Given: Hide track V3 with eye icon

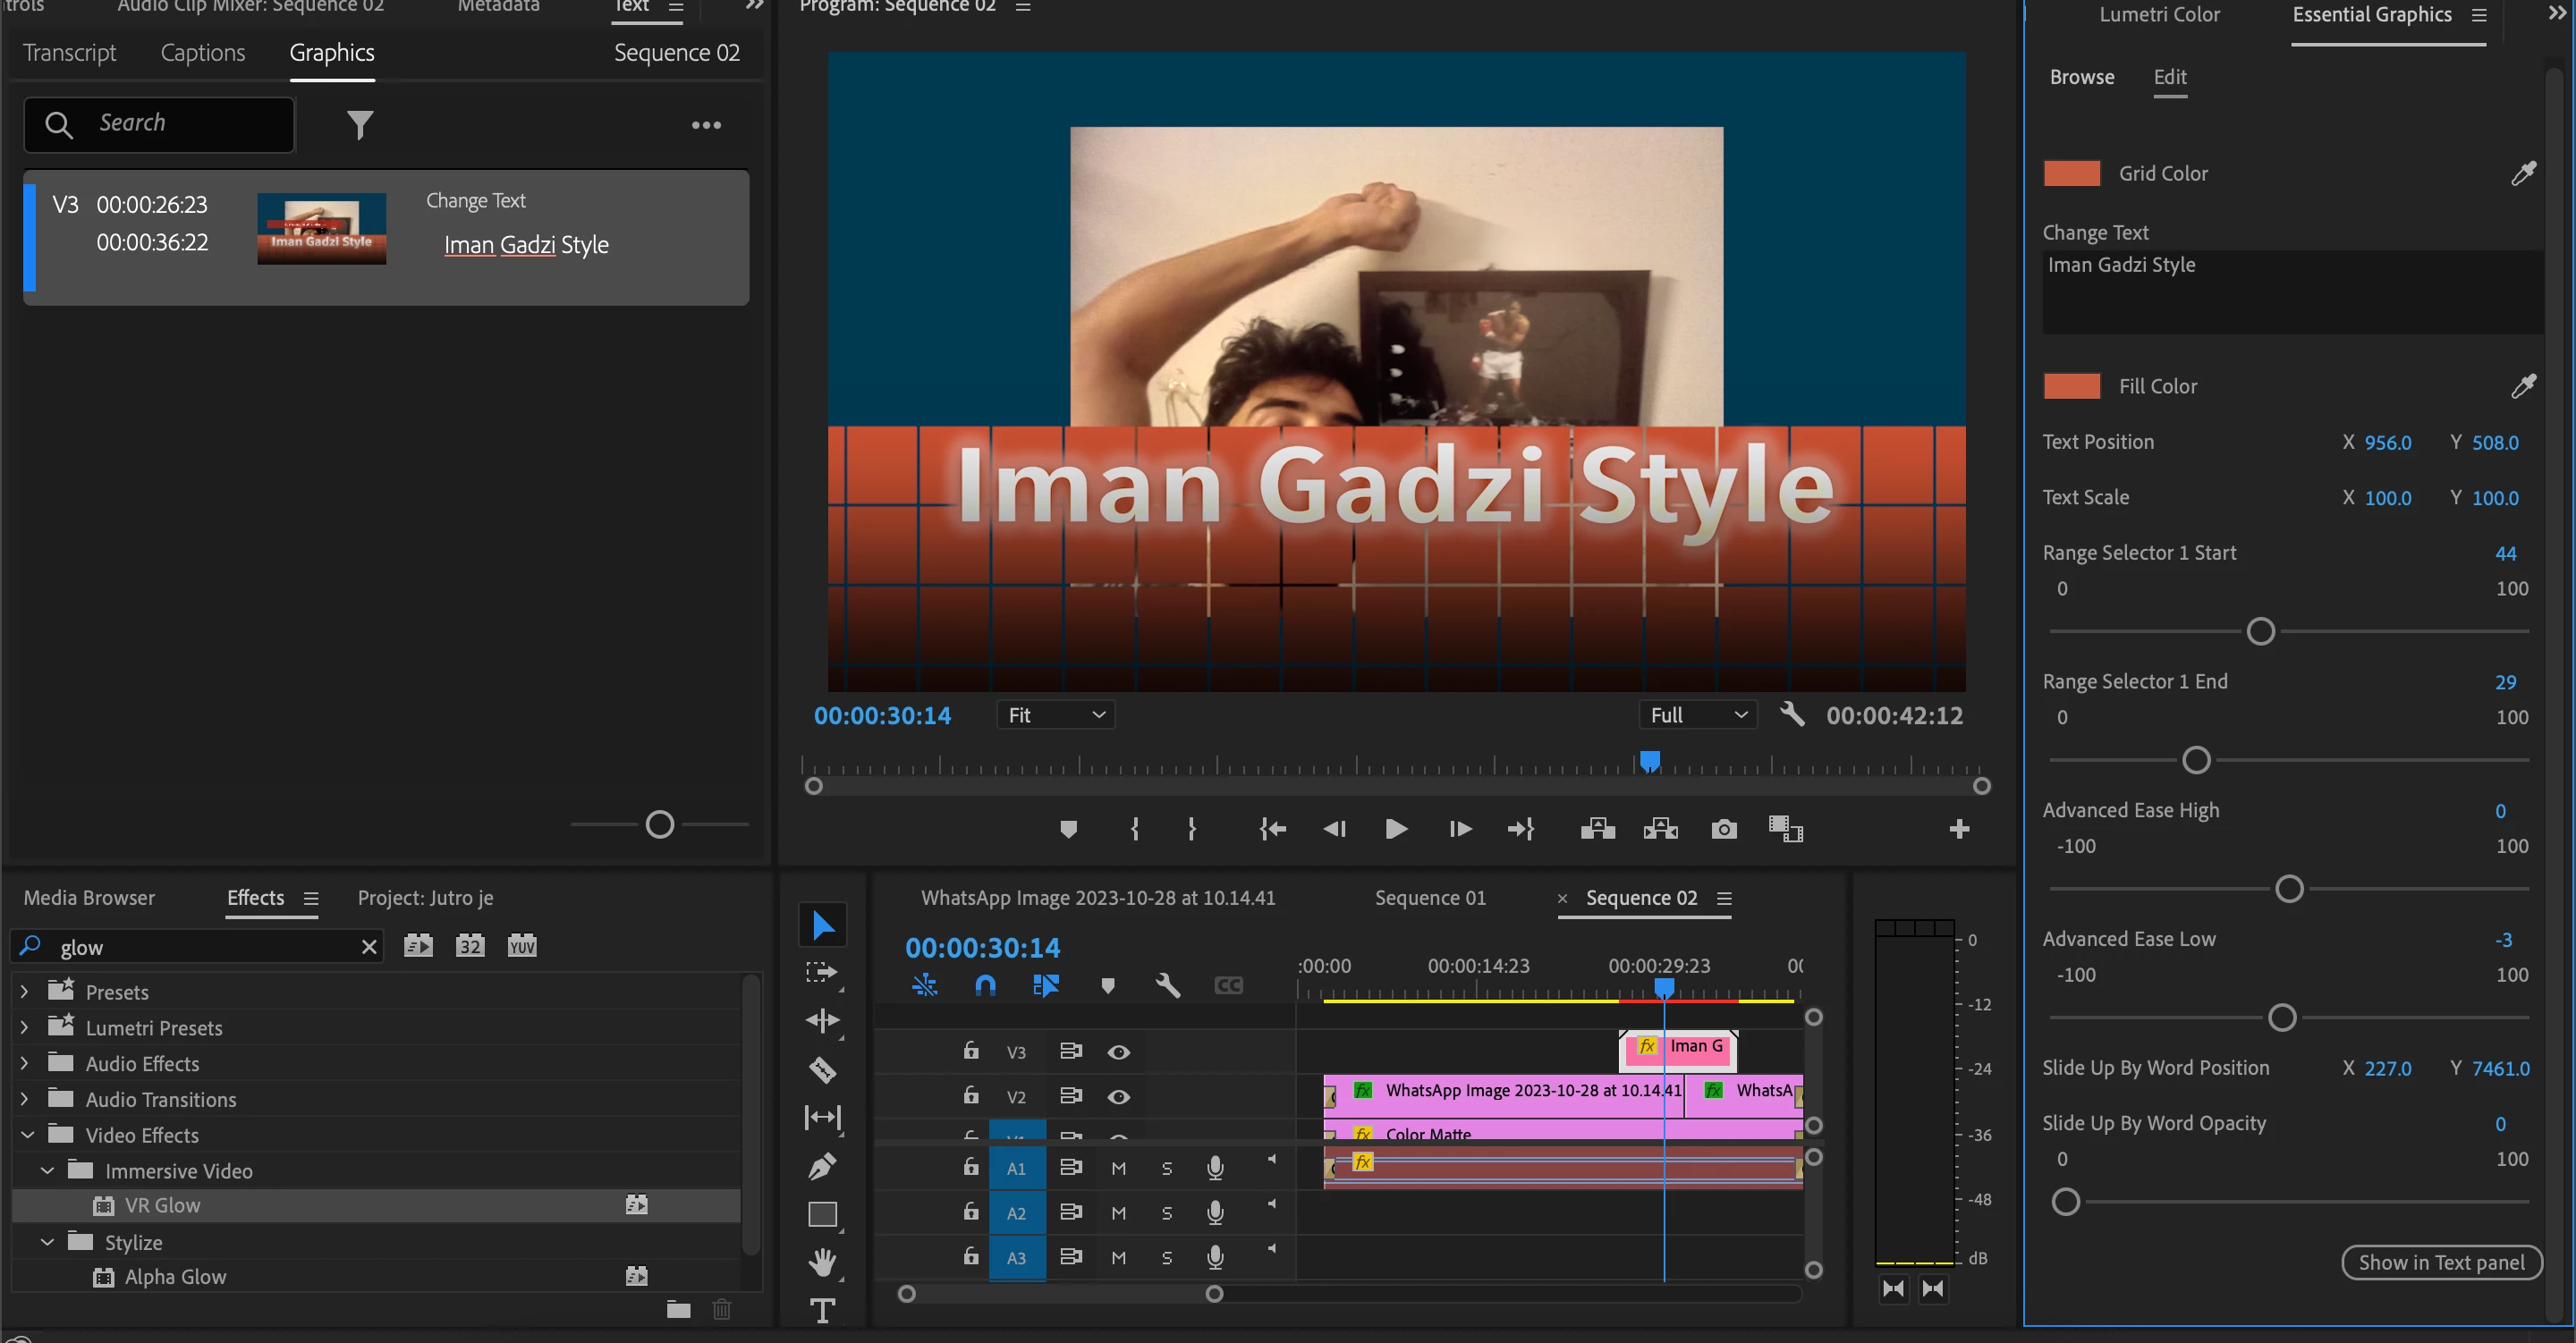Looking at the screenshot, I should [x=1118, y=1052].
